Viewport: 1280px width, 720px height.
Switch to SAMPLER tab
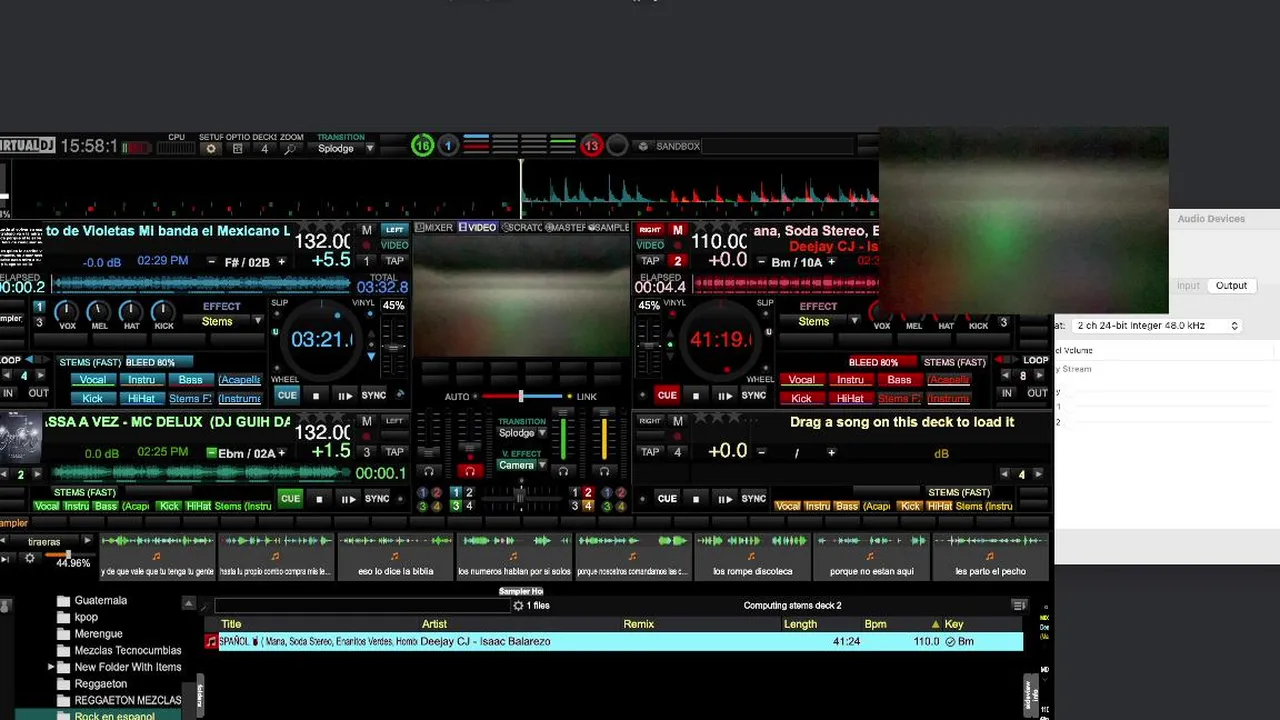(x=608, y=228)
